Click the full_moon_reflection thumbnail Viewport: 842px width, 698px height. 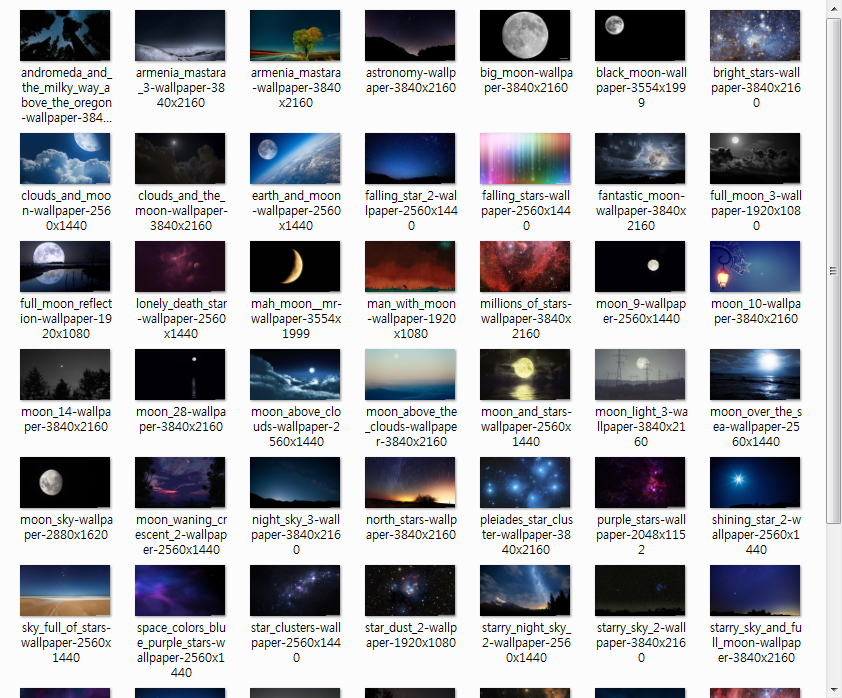point(65,266)
